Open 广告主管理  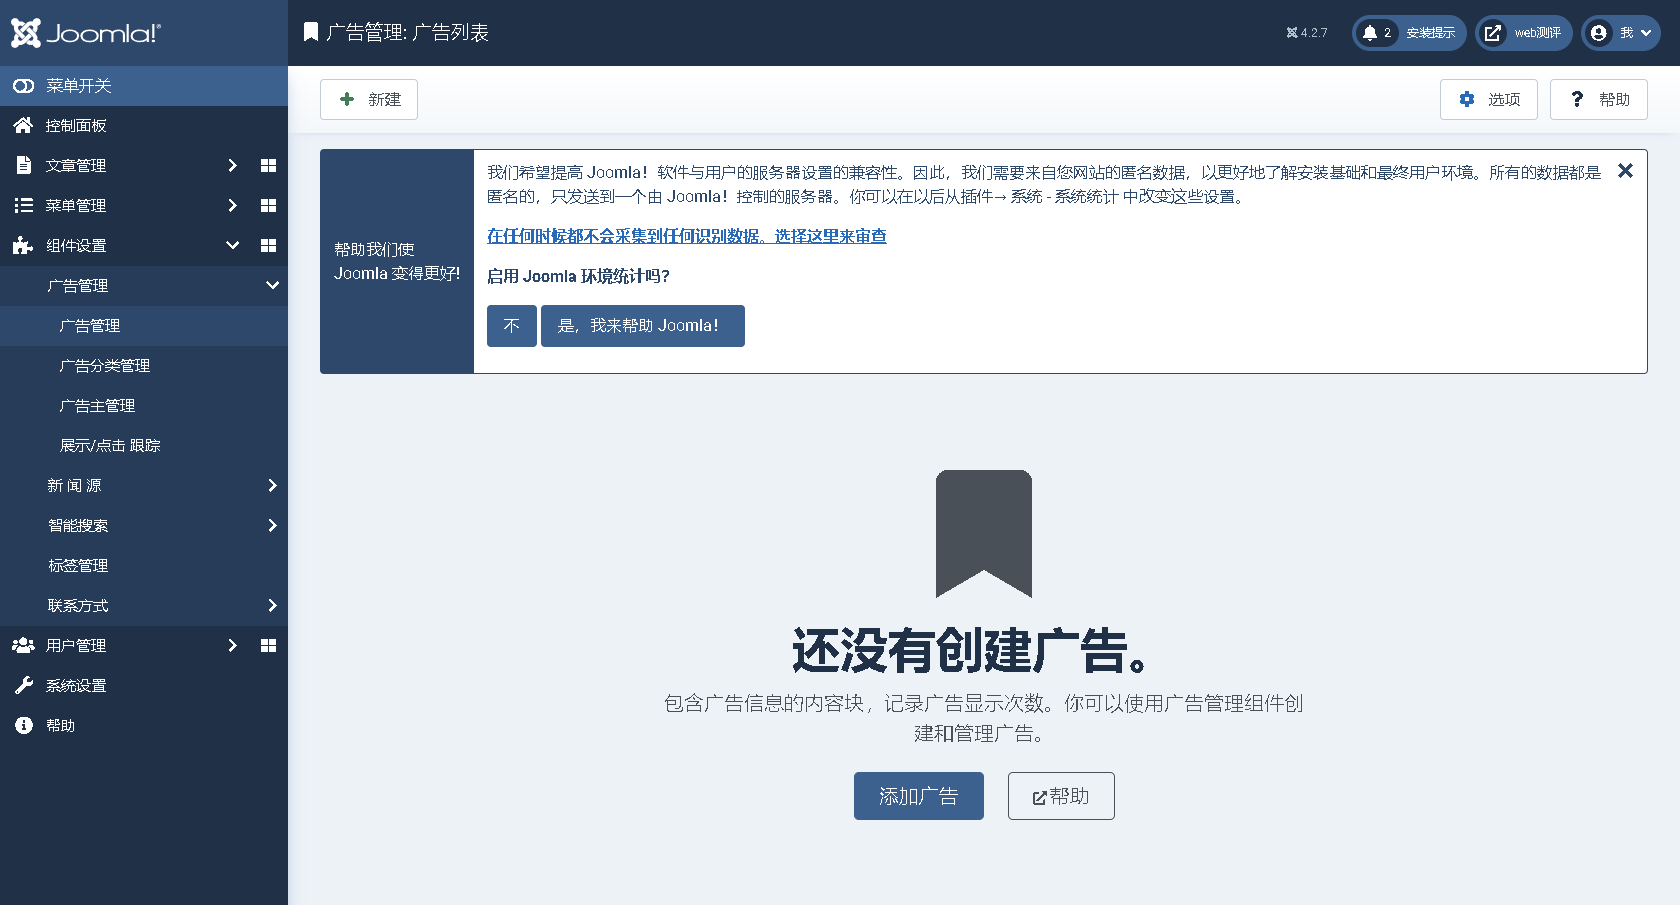[97, 406]
